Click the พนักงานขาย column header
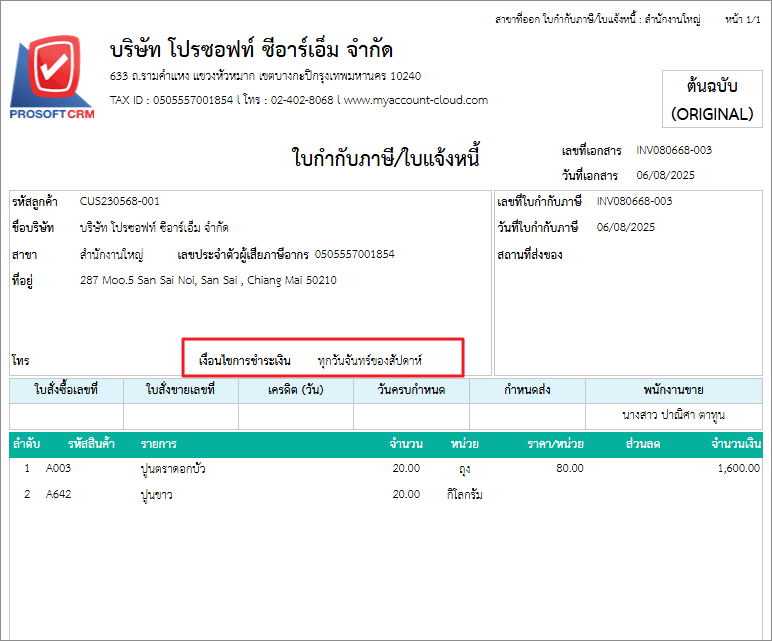Image resolution: width=772 pixels, height=641 pixels. pyautogui.click(x=676, y=390)
